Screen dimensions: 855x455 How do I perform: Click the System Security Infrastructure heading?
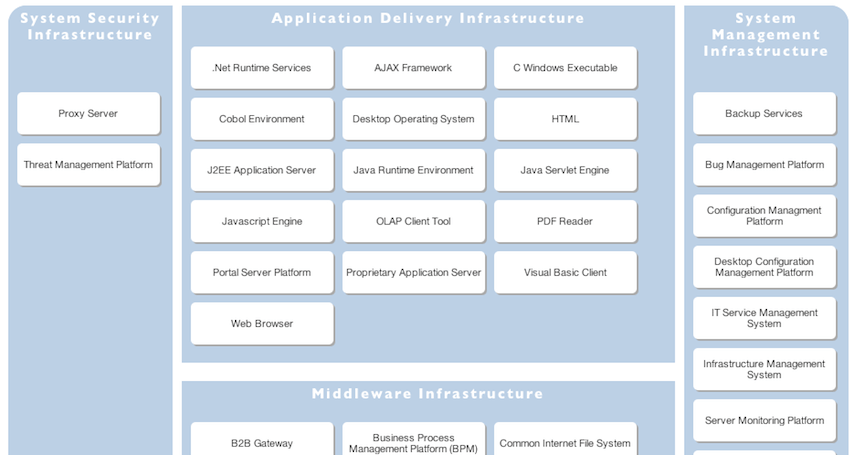[90, 26]
